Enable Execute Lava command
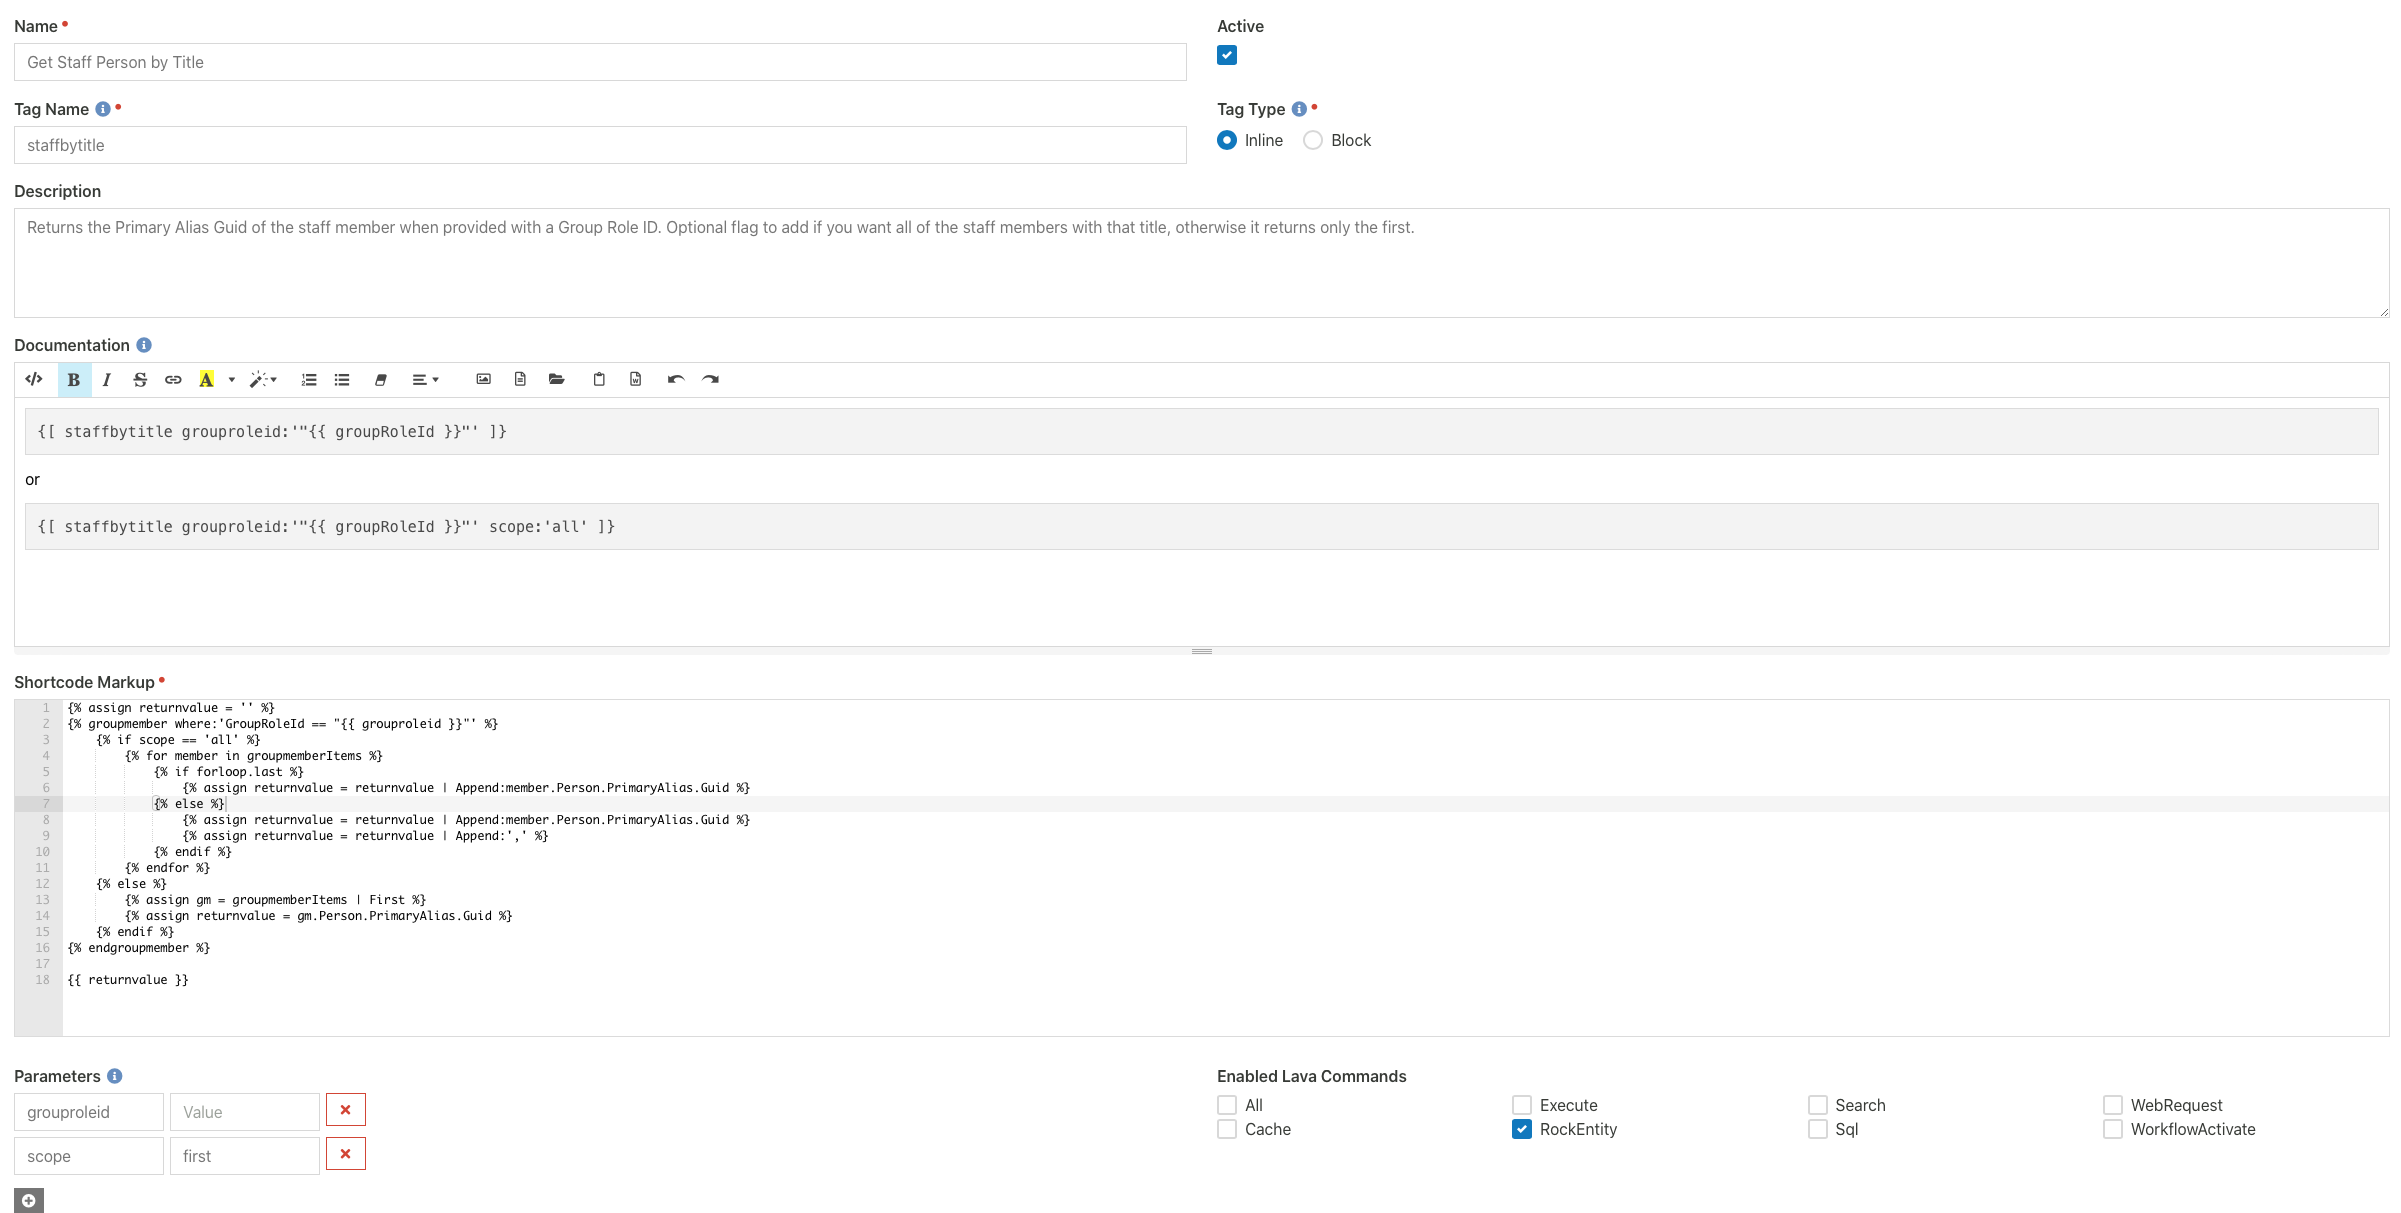The height and width of the screenshot is (1213, 2401). pyautogui.click(x=1522, y=1105)
